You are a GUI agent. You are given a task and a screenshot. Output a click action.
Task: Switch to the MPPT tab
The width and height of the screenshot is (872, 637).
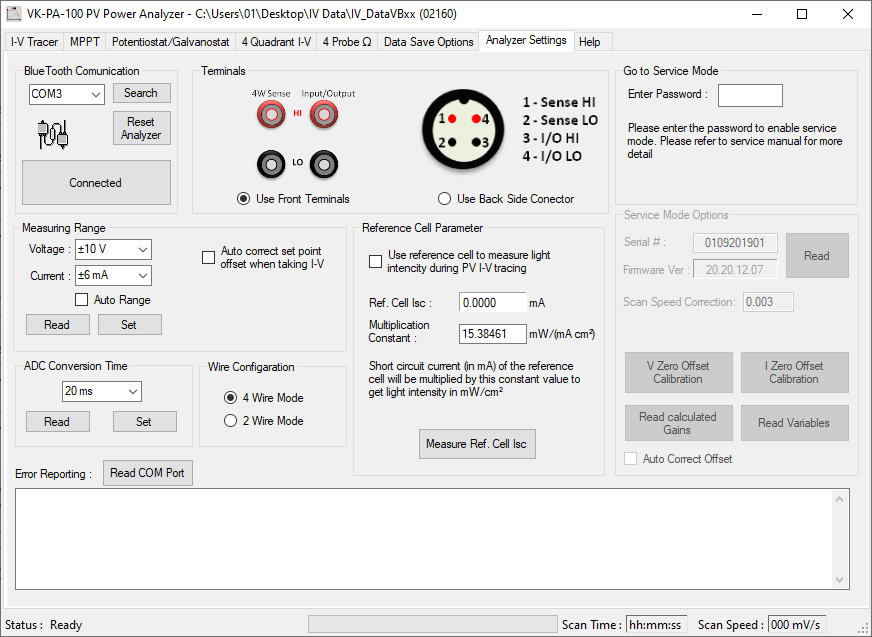(x=85, y=42)
